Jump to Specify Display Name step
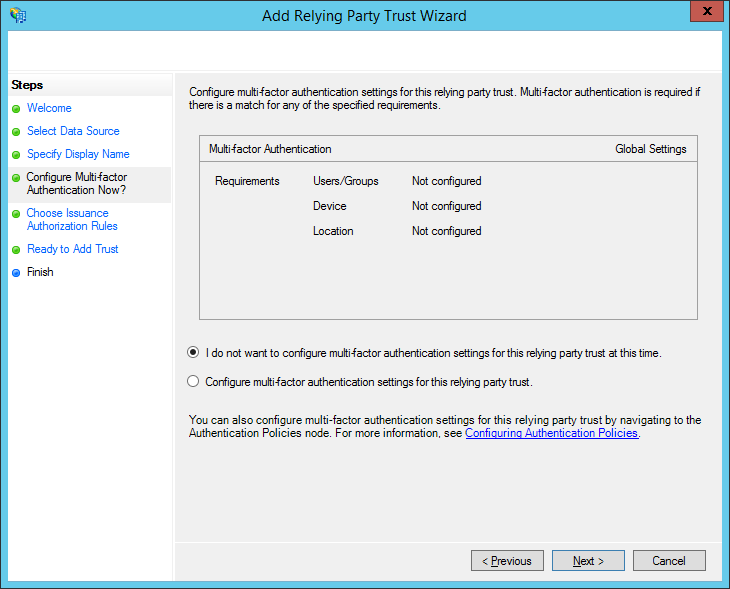The height and width of the screenshot is (589, 730). (78, 154)
